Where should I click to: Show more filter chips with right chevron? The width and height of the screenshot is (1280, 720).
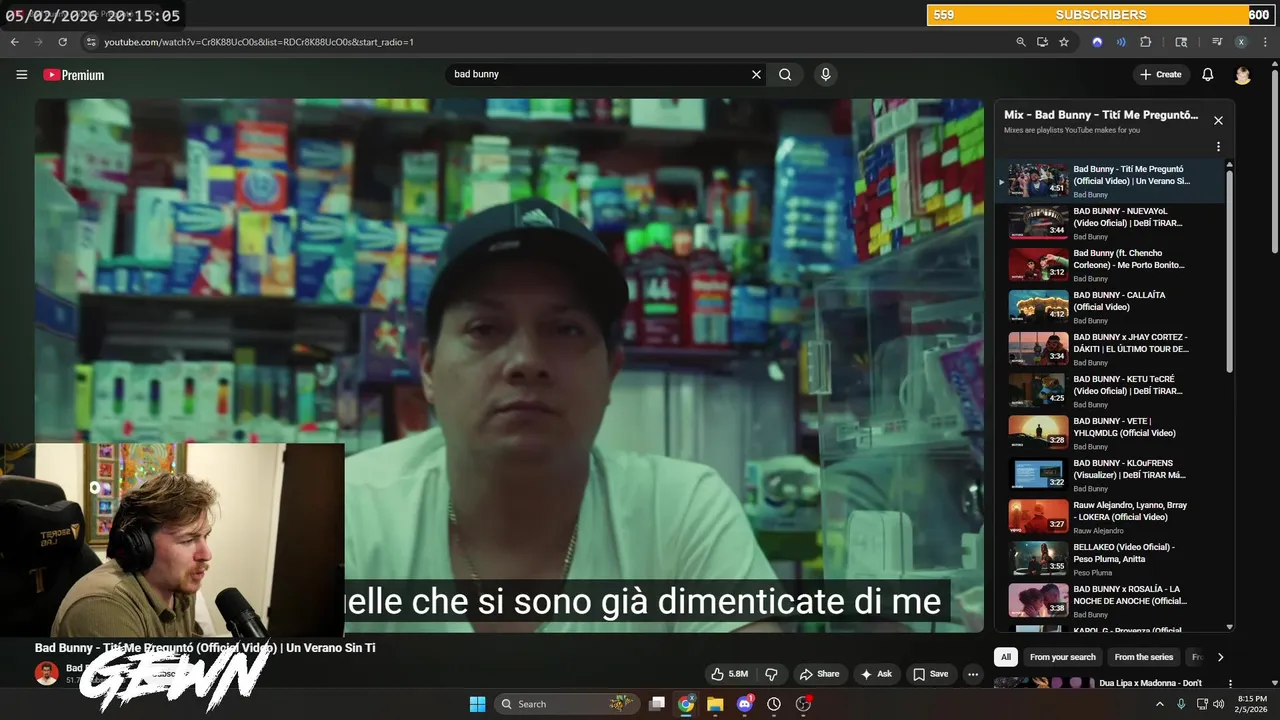coord(1220,657)
